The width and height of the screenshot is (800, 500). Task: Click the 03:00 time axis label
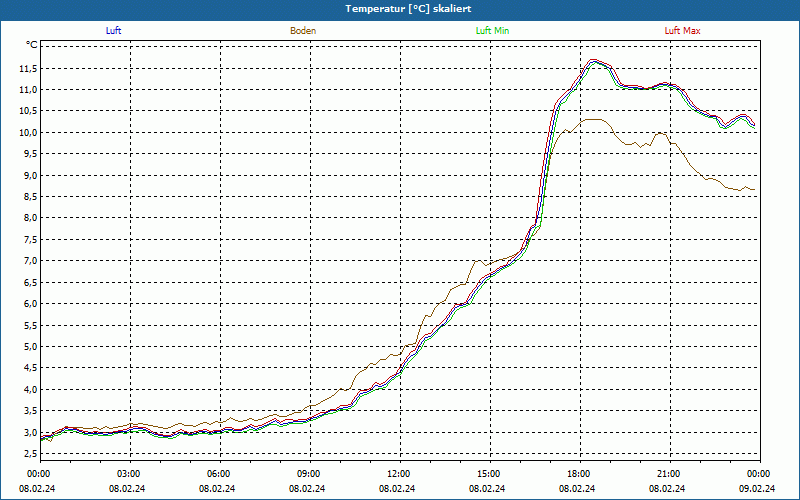tap(131, 474)
